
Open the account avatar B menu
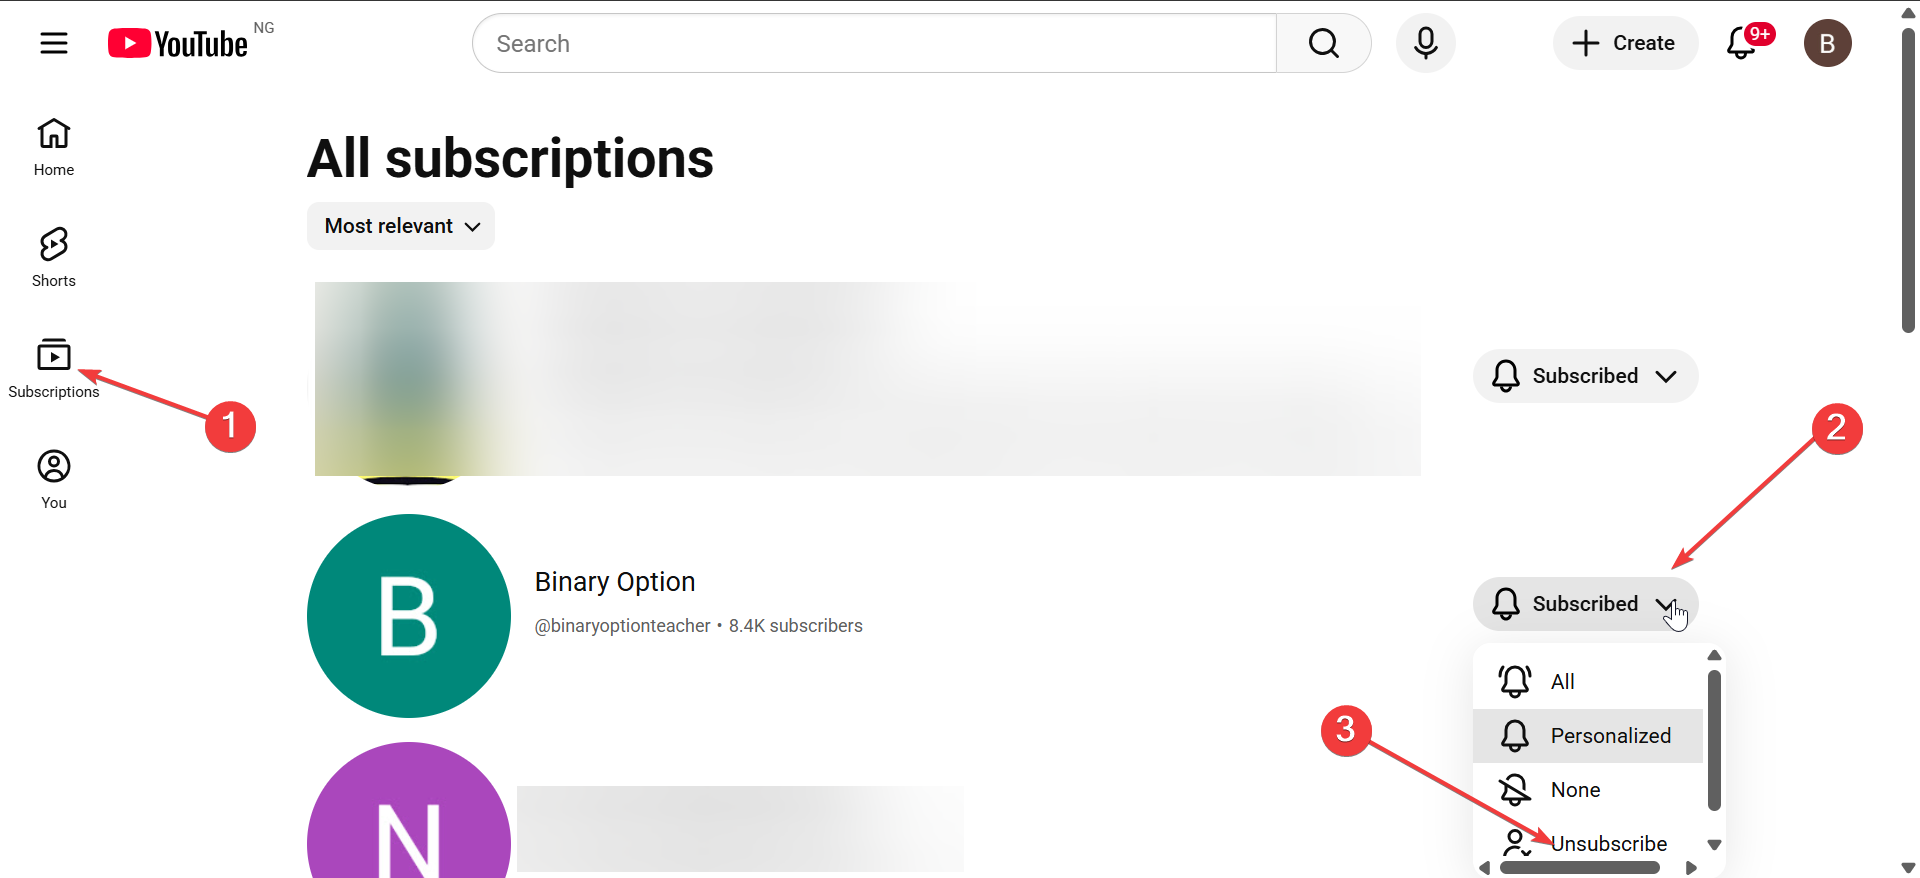(x=1827, y=43)
